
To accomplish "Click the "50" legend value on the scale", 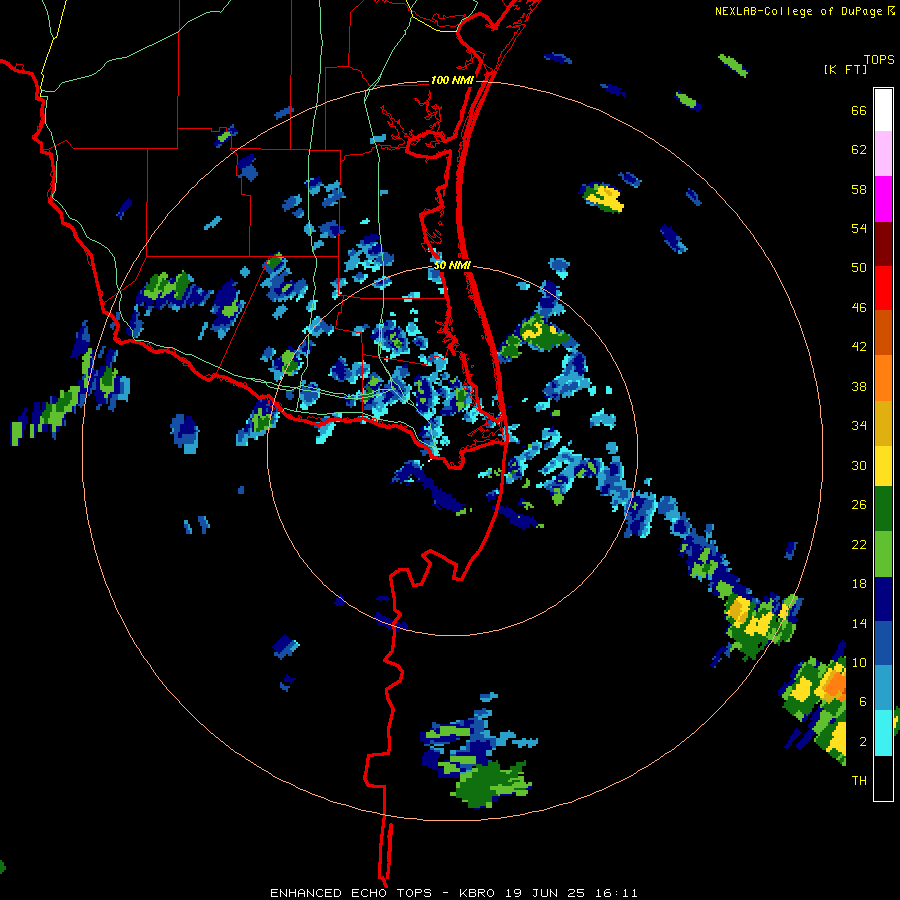I will [859, 268].
